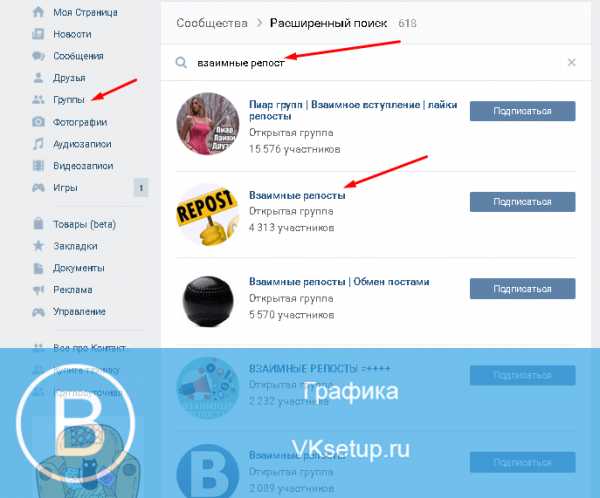The height and width of the screenshot is (498, 600).
Task: Click the Игры notification counter badge
Action: 141,188
